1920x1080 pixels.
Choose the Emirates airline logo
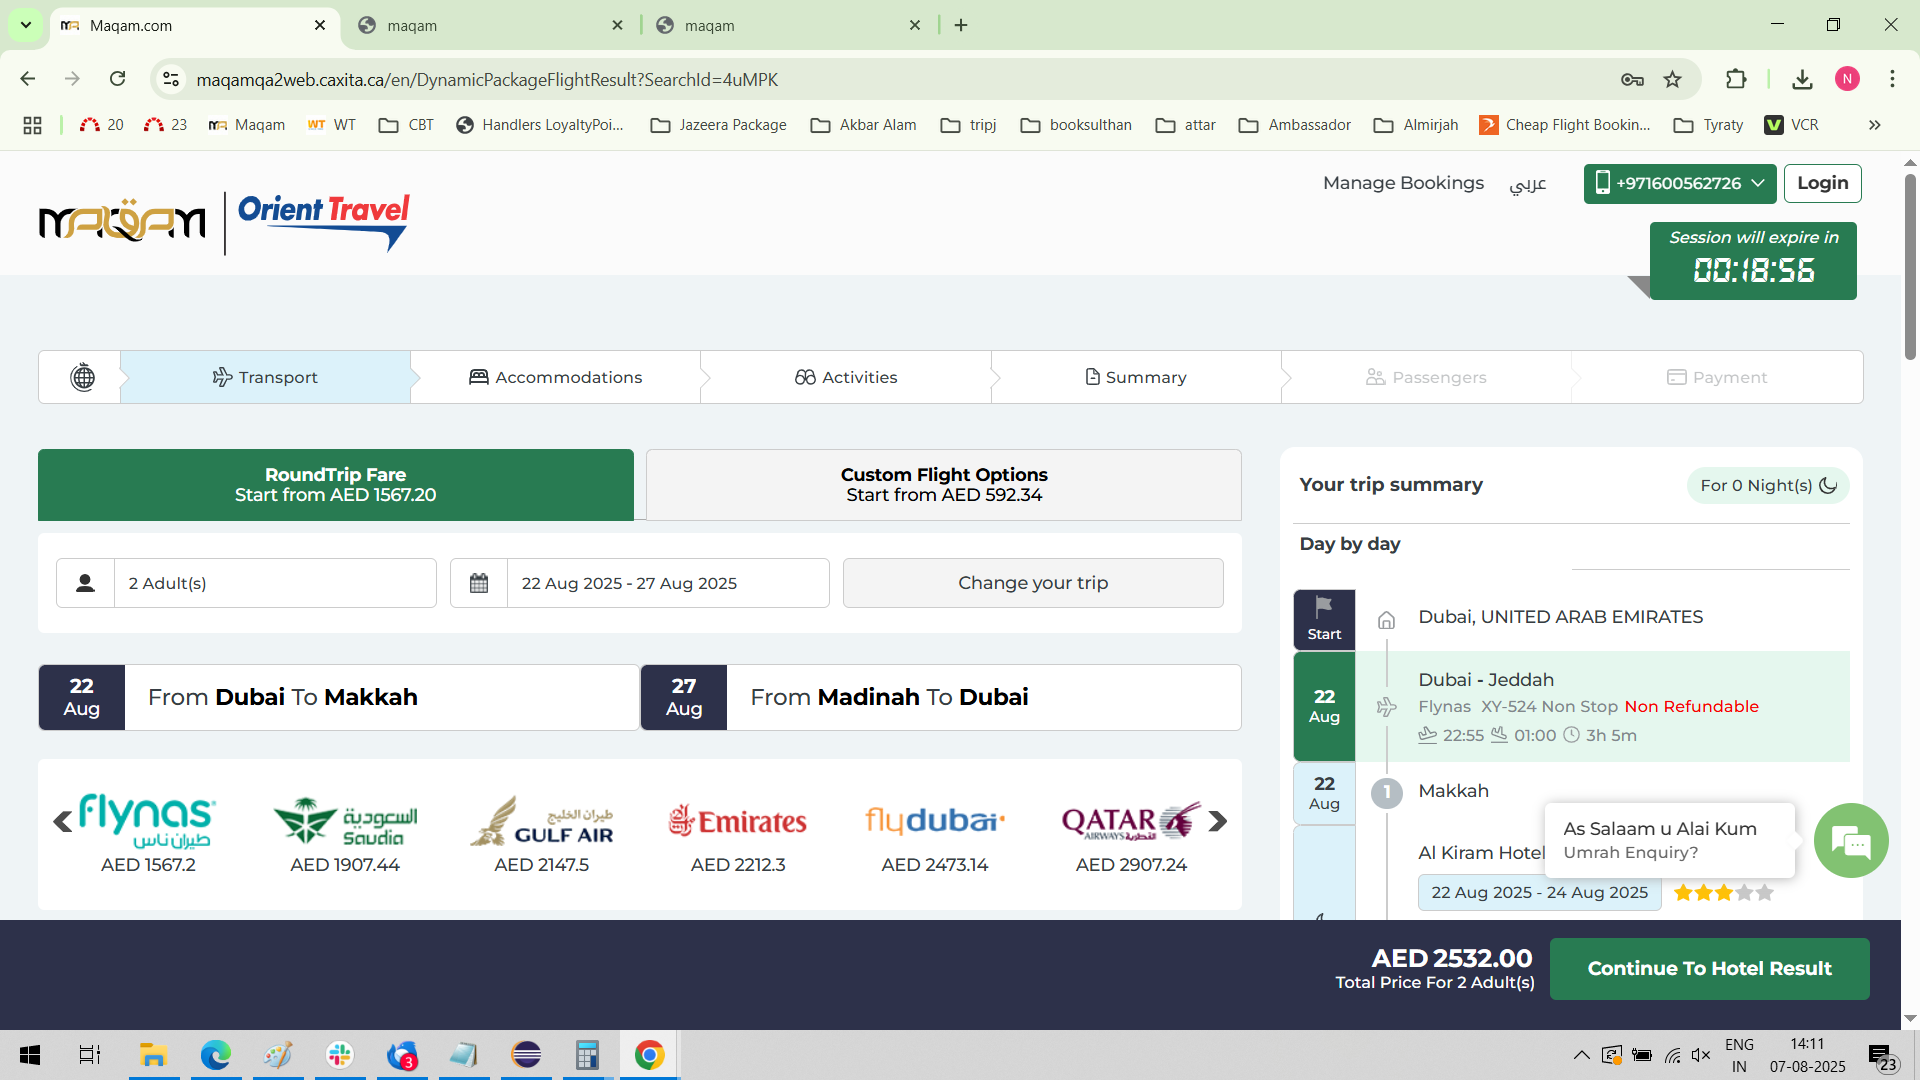[738, 821]
